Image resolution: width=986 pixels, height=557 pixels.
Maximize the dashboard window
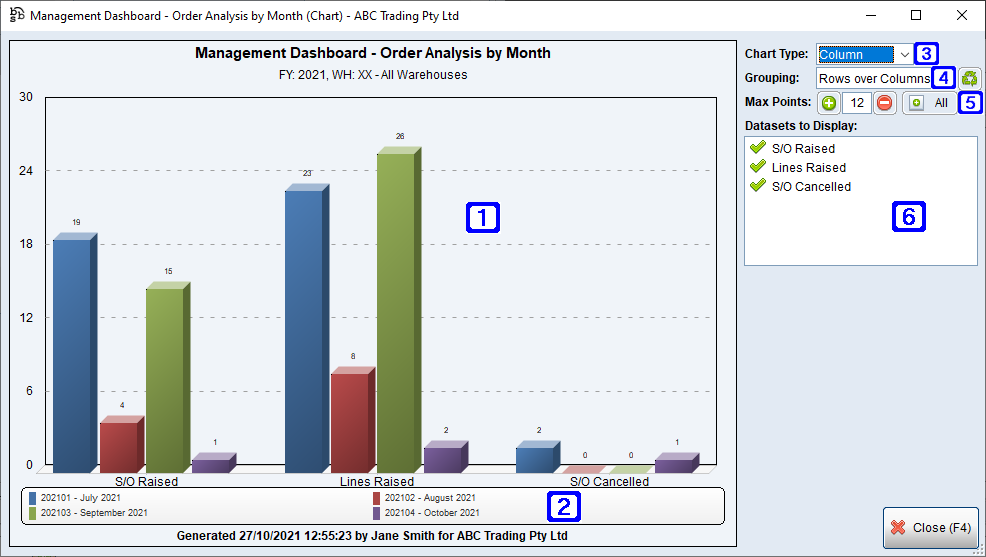tap(916, 16)
